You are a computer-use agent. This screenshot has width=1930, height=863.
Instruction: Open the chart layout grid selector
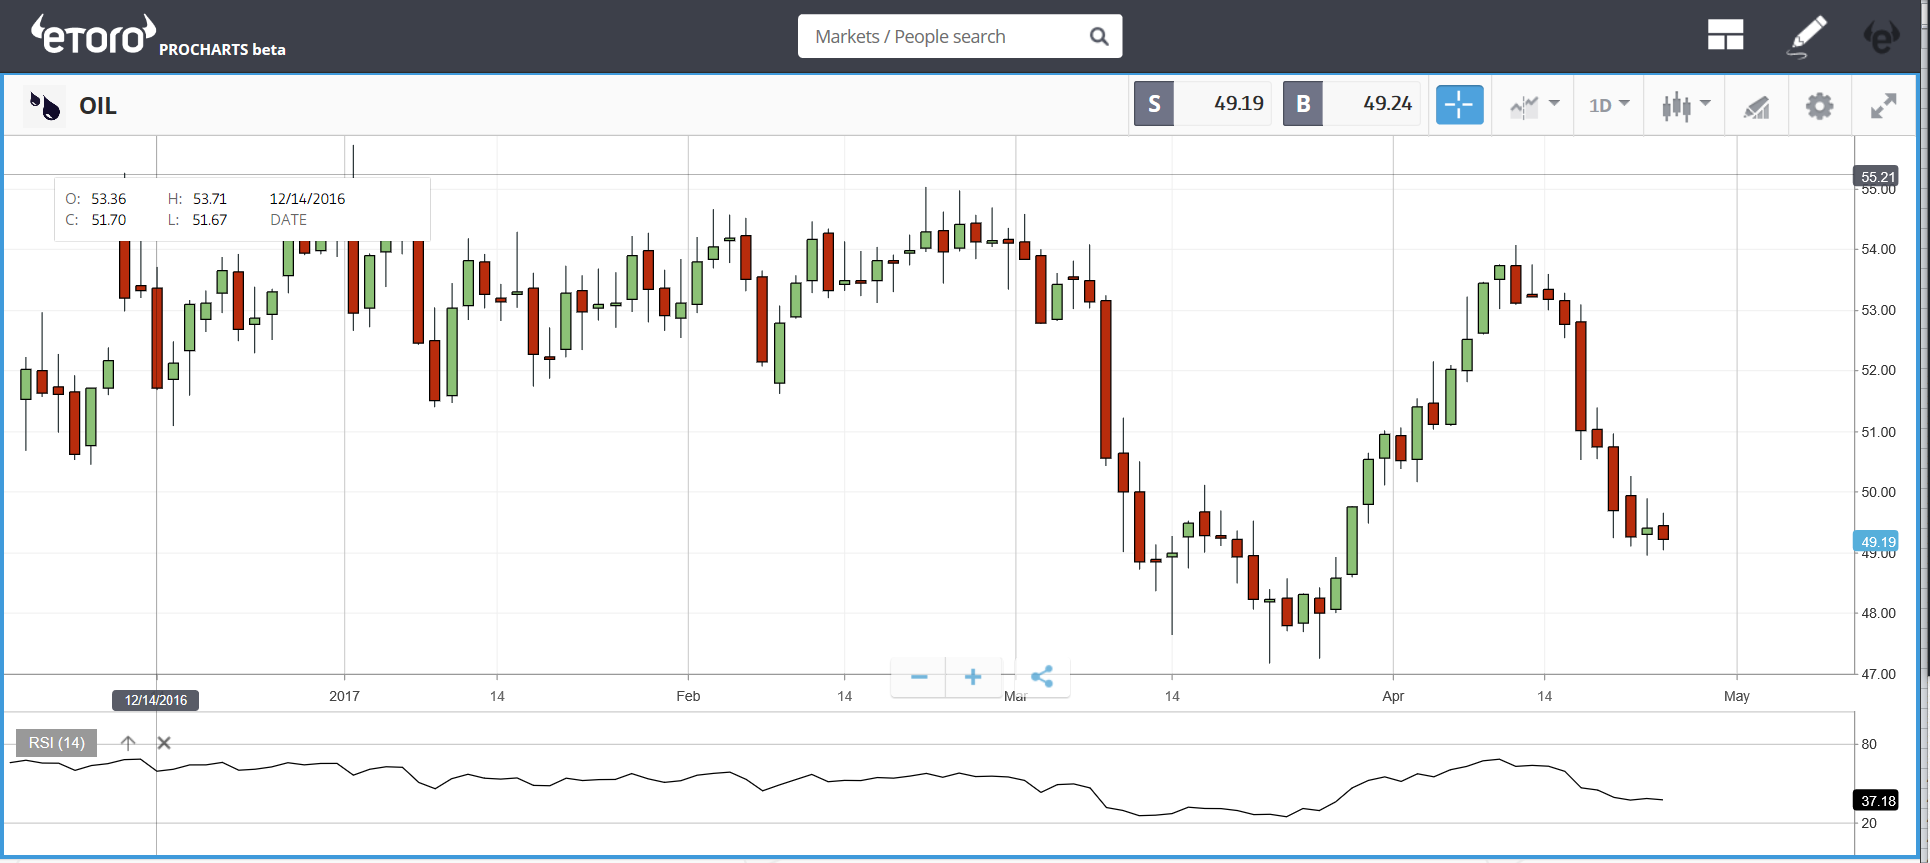pyautogui.click(x=1725, y=36)
